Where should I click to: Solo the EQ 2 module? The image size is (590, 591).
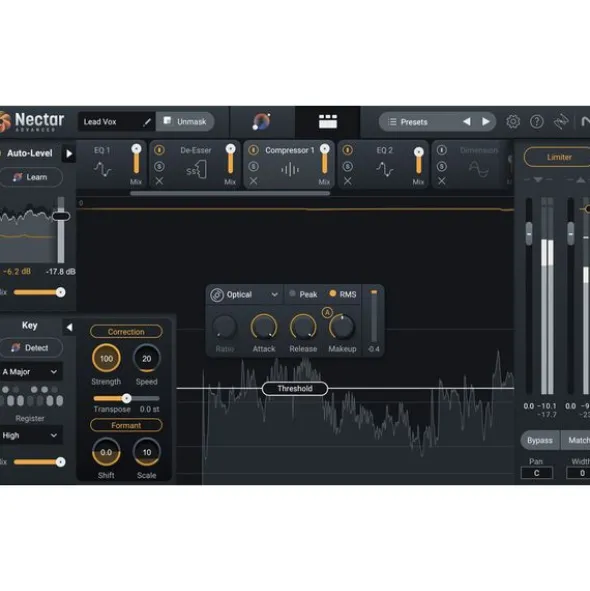[348, 166]
